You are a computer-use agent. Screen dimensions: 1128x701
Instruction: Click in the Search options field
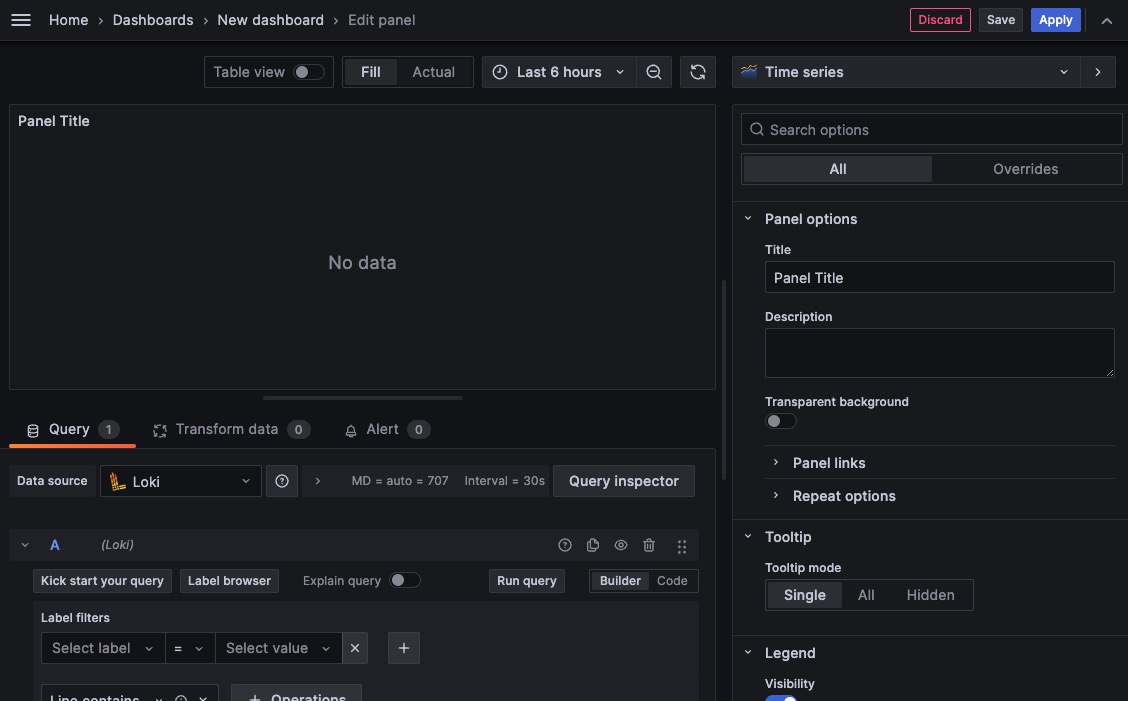click(940, 130)
